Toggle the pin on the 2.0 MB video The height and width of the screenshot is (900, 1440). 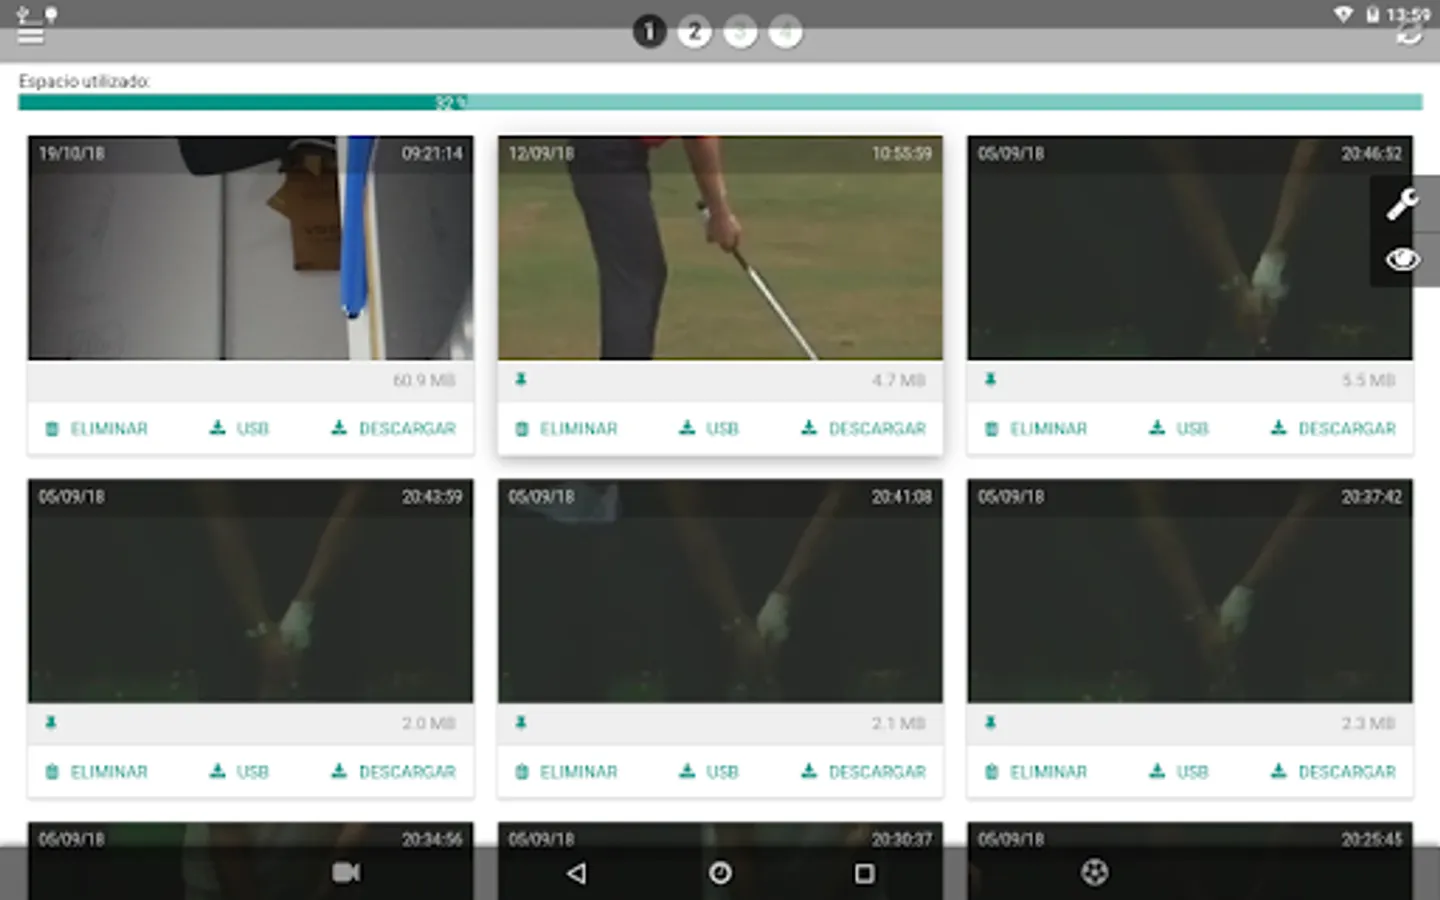click(51, 723)
